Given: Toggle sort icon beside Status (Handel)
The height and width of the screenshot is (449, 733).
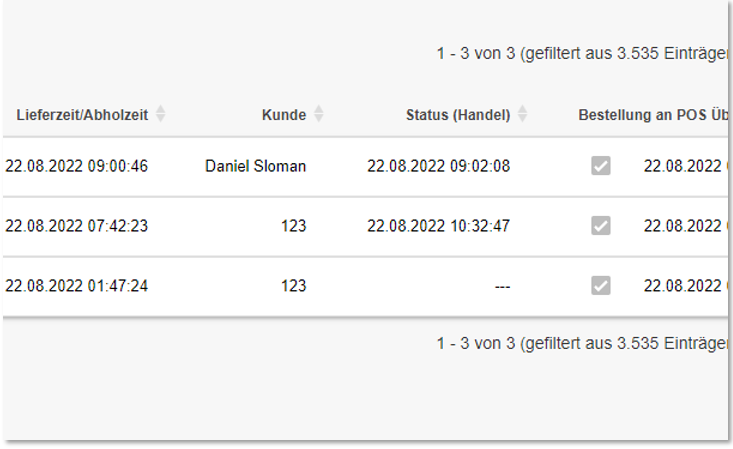Looking at the screenshot, I should point(522,115).
